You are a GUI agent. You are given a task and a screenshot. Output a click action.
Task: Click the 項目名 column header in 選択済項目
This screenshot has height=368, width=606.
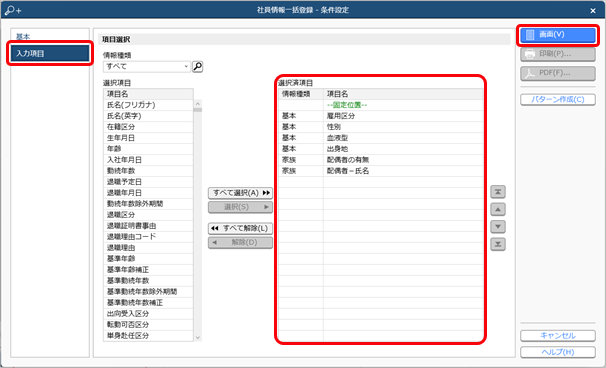coord(403,94)
